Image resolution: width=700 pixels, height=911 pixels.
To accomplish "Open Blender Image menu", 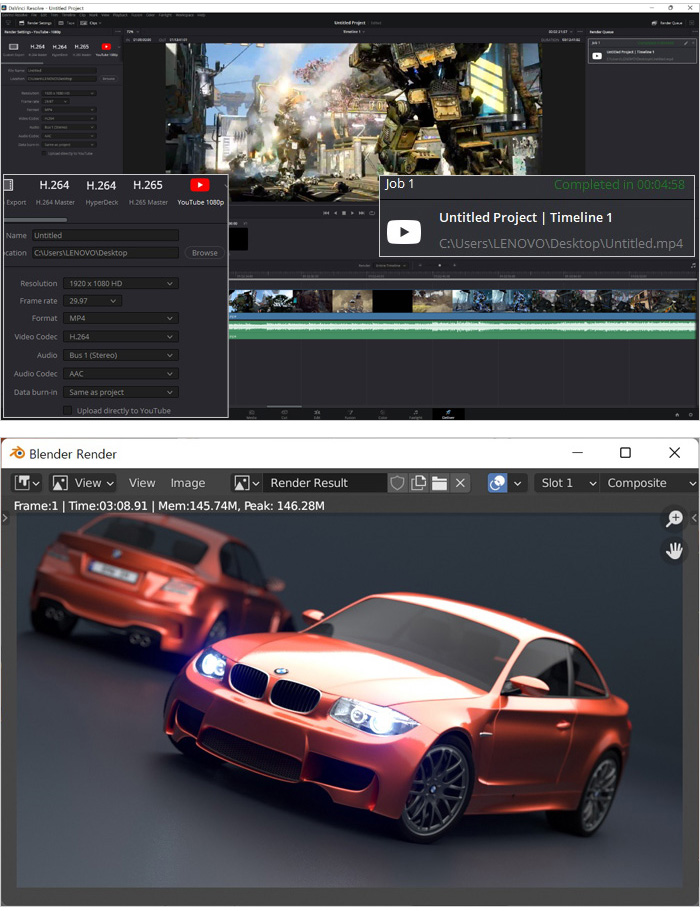I will point(188,483).
